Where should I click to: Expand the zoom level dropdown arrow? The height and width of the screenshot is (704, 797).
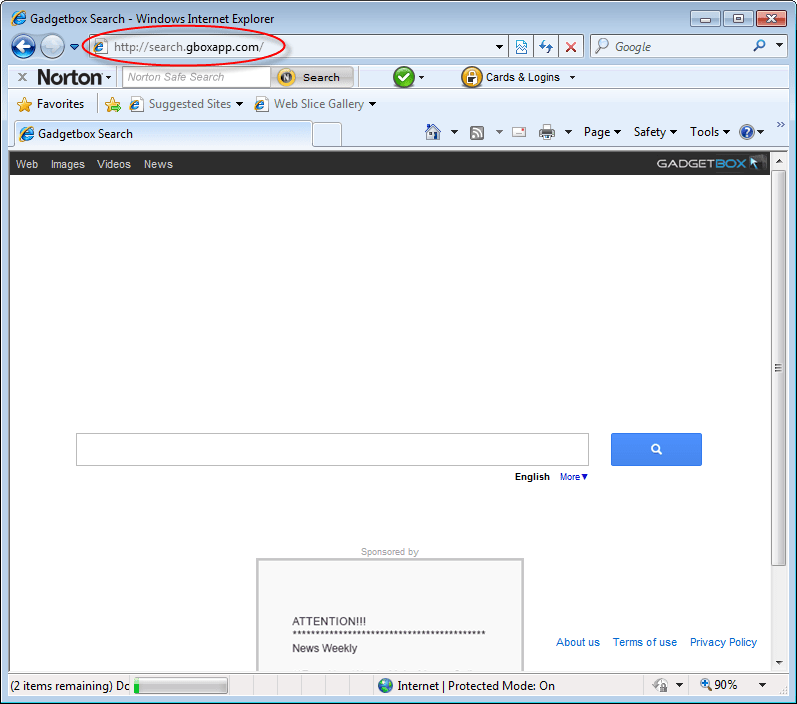coord(762,685)
